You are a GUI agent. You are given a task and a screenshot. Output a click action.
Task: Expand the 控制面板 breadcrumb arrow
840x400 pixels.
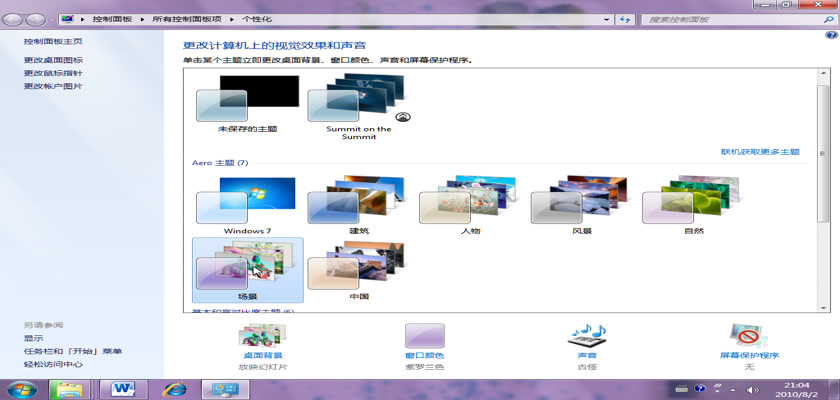pyautogui.click(x=145, y=19)
